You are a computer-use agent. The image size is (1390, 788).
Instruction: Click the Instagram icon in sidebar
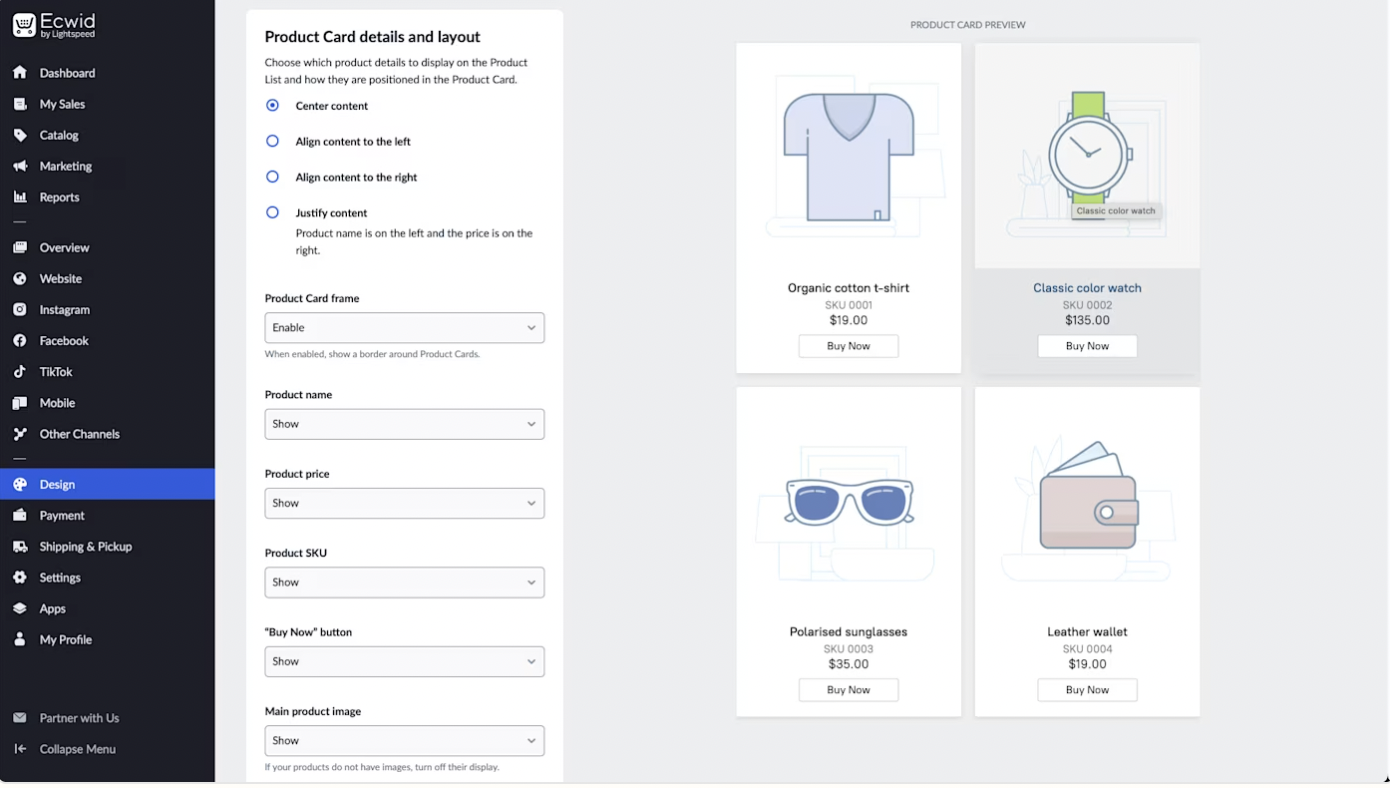pyautogui.click(x=20, y=310)
